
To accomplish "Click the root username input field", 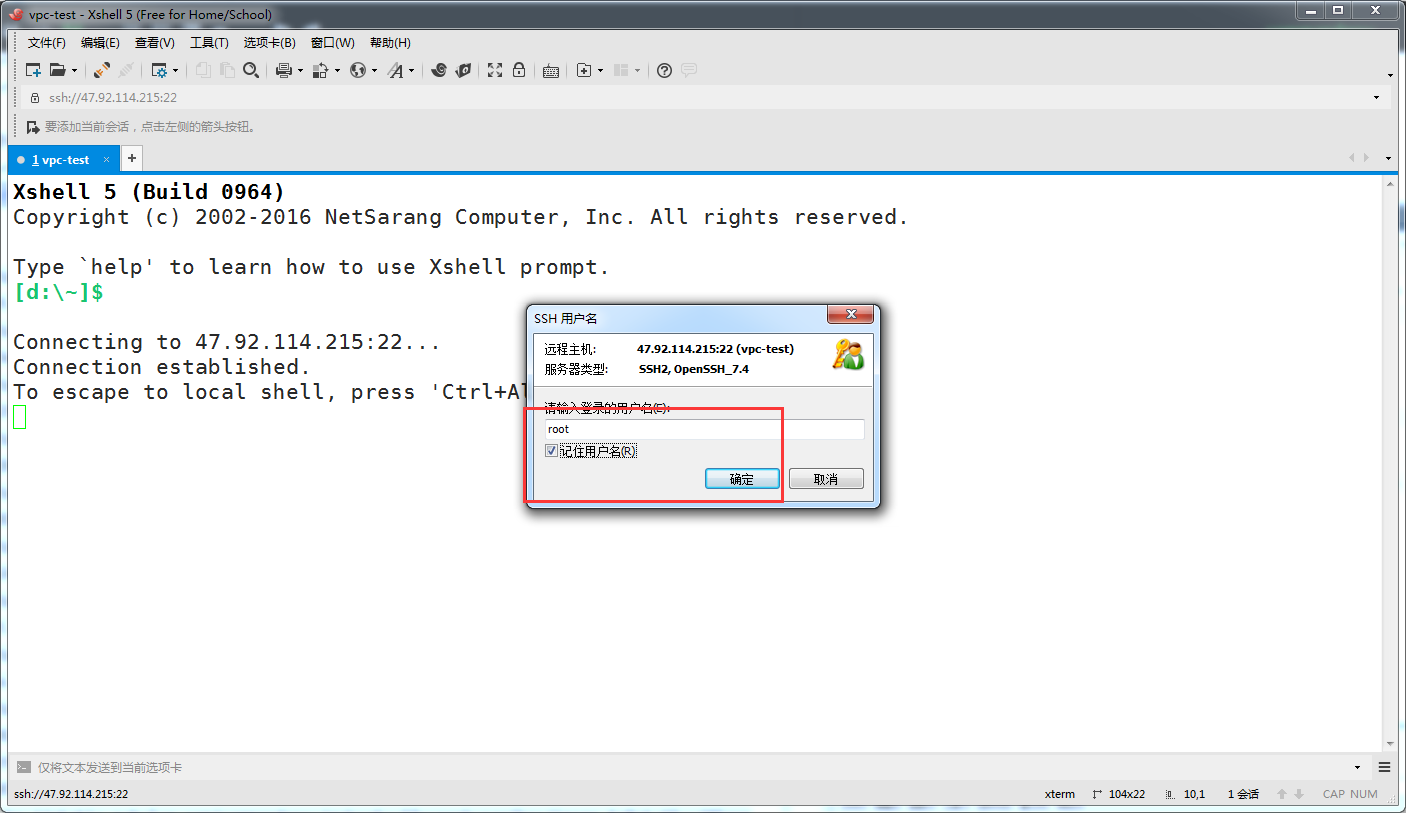I will coord(703,429).
